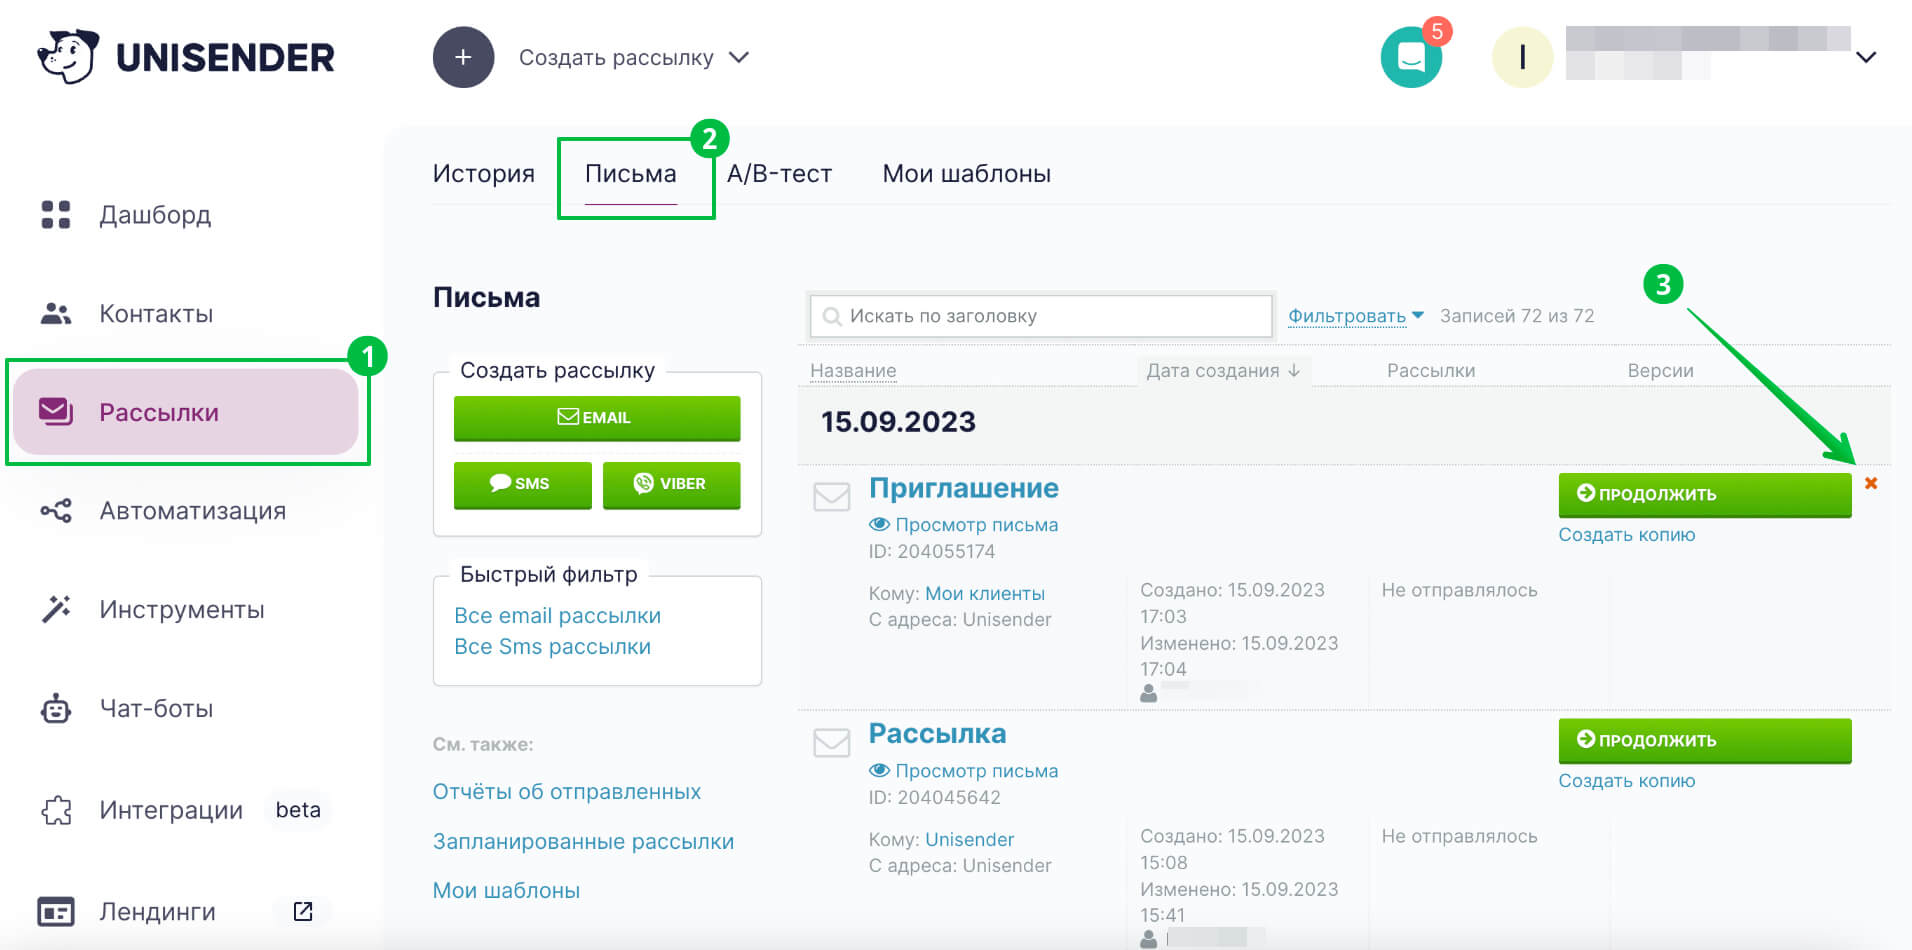
Task: Open the Фильтровать dropdown
Action: (1355, 316)
